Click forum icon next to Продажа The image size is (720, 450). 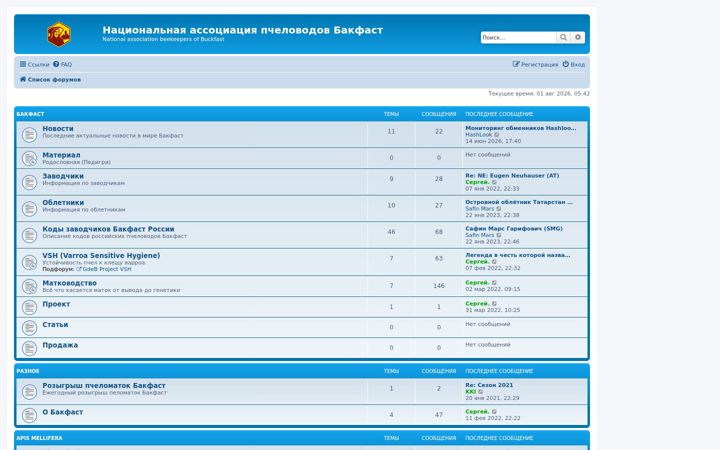tap(29, 348)
